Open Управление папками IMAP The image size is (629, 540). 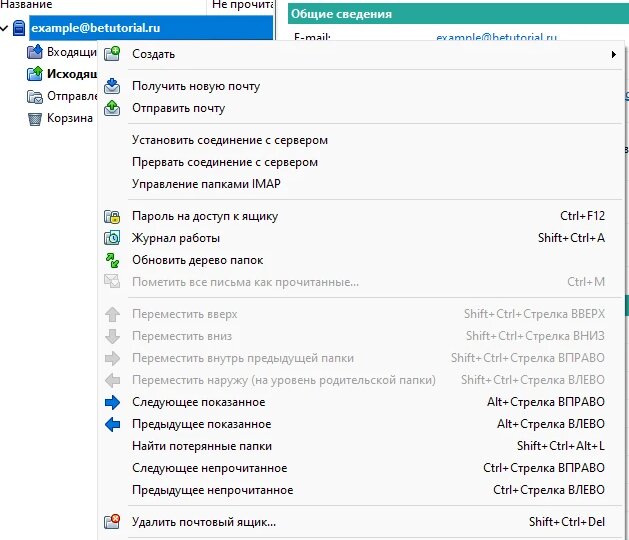[361, 184]
